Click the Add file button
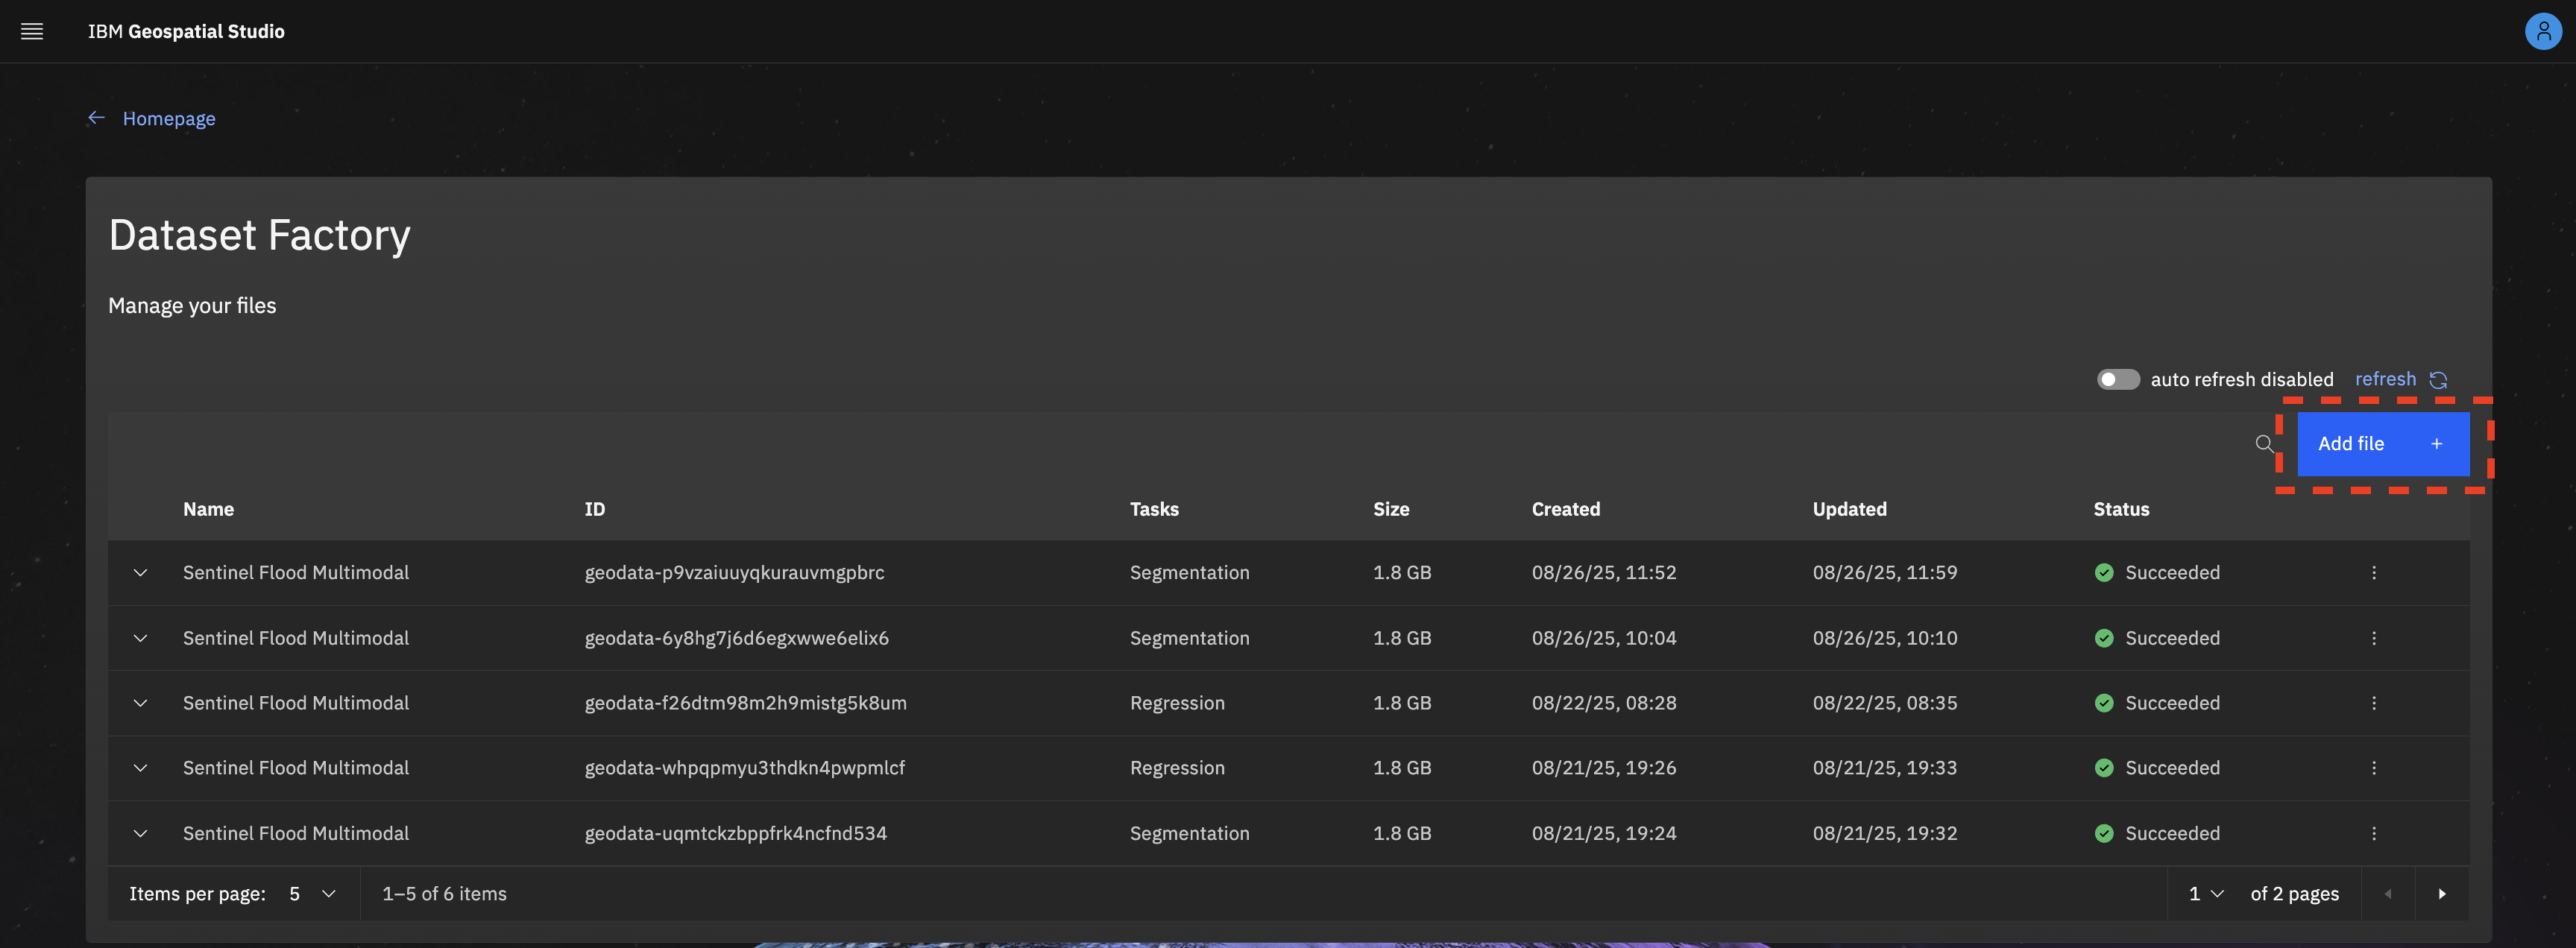This screenshot has width=2576, height=948. tap(2381, 444)
